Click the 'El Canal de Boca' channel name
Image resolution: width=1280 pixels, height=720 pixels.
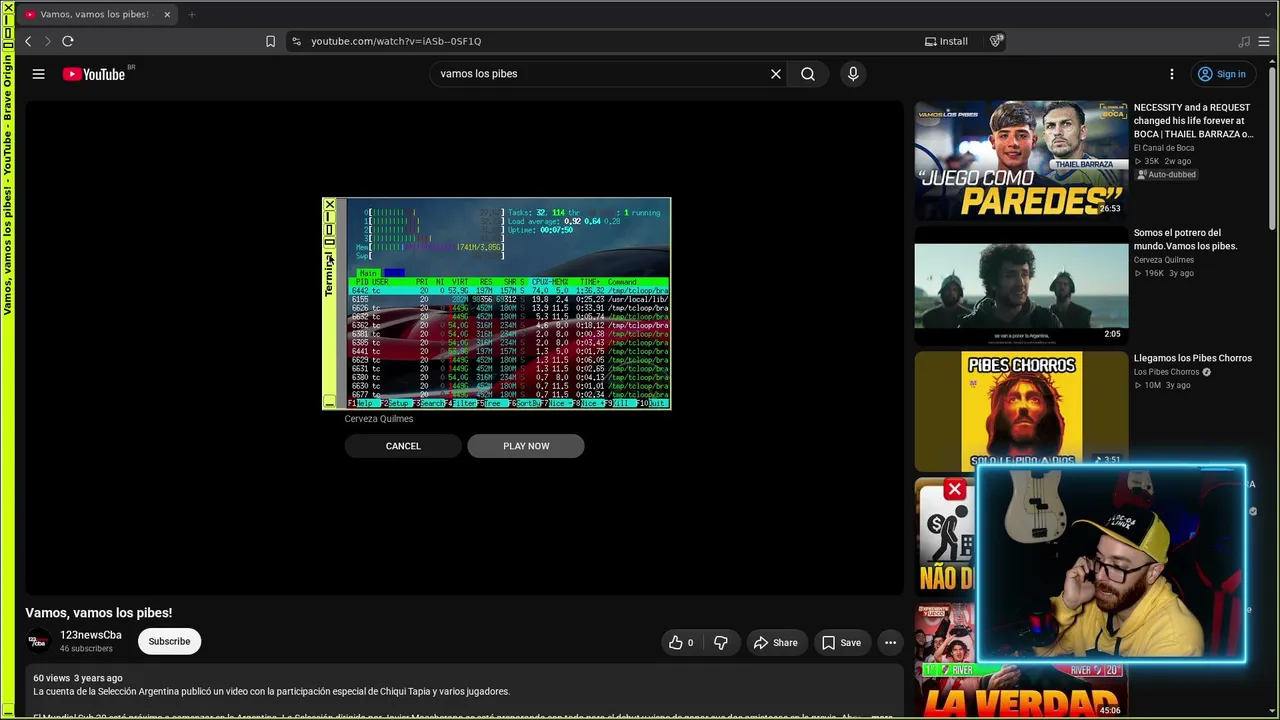(x=1164, y=148)
